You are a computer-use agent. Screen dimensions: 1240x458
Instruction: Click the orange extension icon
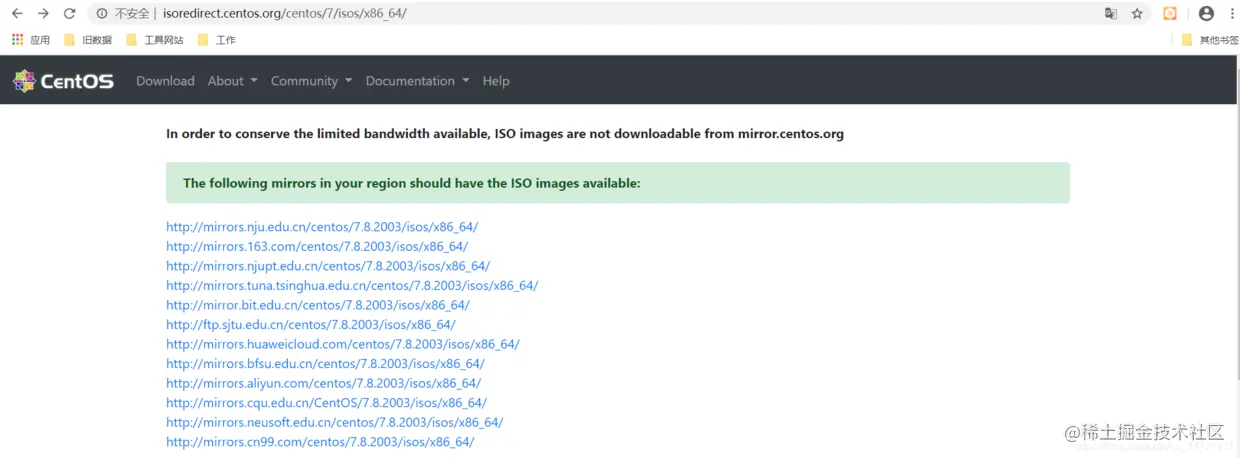[x=1171, y=14]
